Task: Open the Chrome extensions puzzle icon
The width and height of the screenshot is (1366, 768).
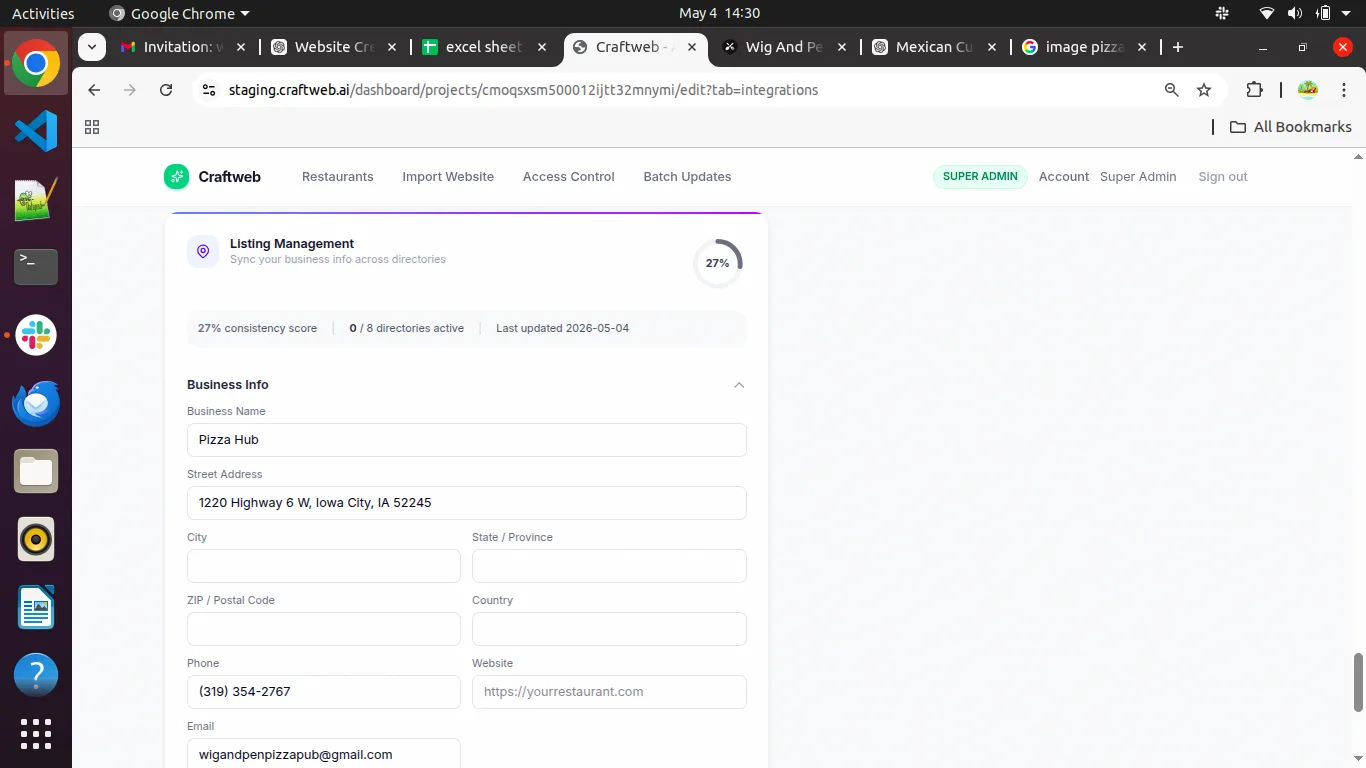Action: 1254,90
